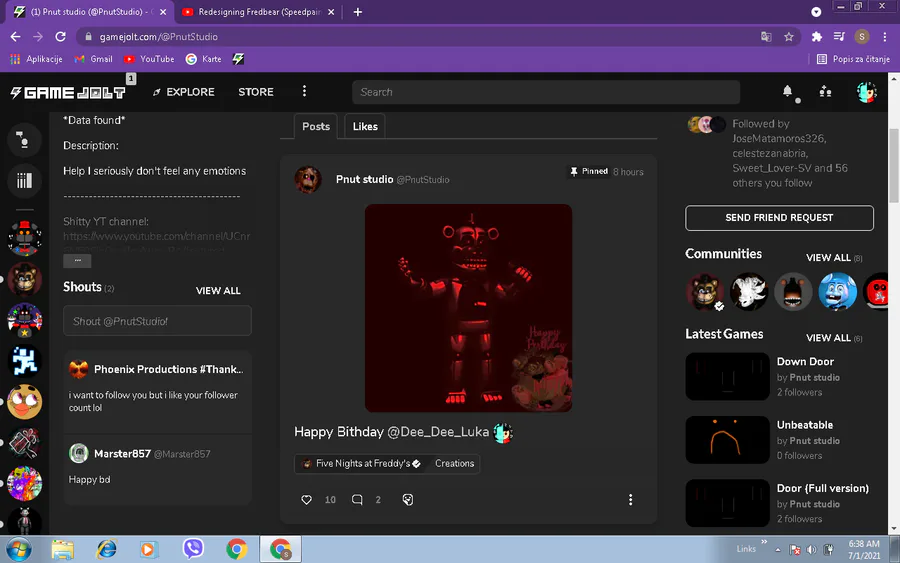This screenshot has width=900, height=563.
Task: Open Viber from the taskbar
Action: point(193,549)
